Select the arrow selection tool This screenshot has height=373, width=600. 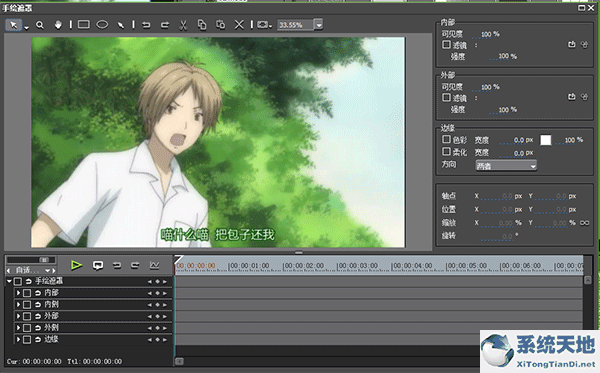(13, 25)
